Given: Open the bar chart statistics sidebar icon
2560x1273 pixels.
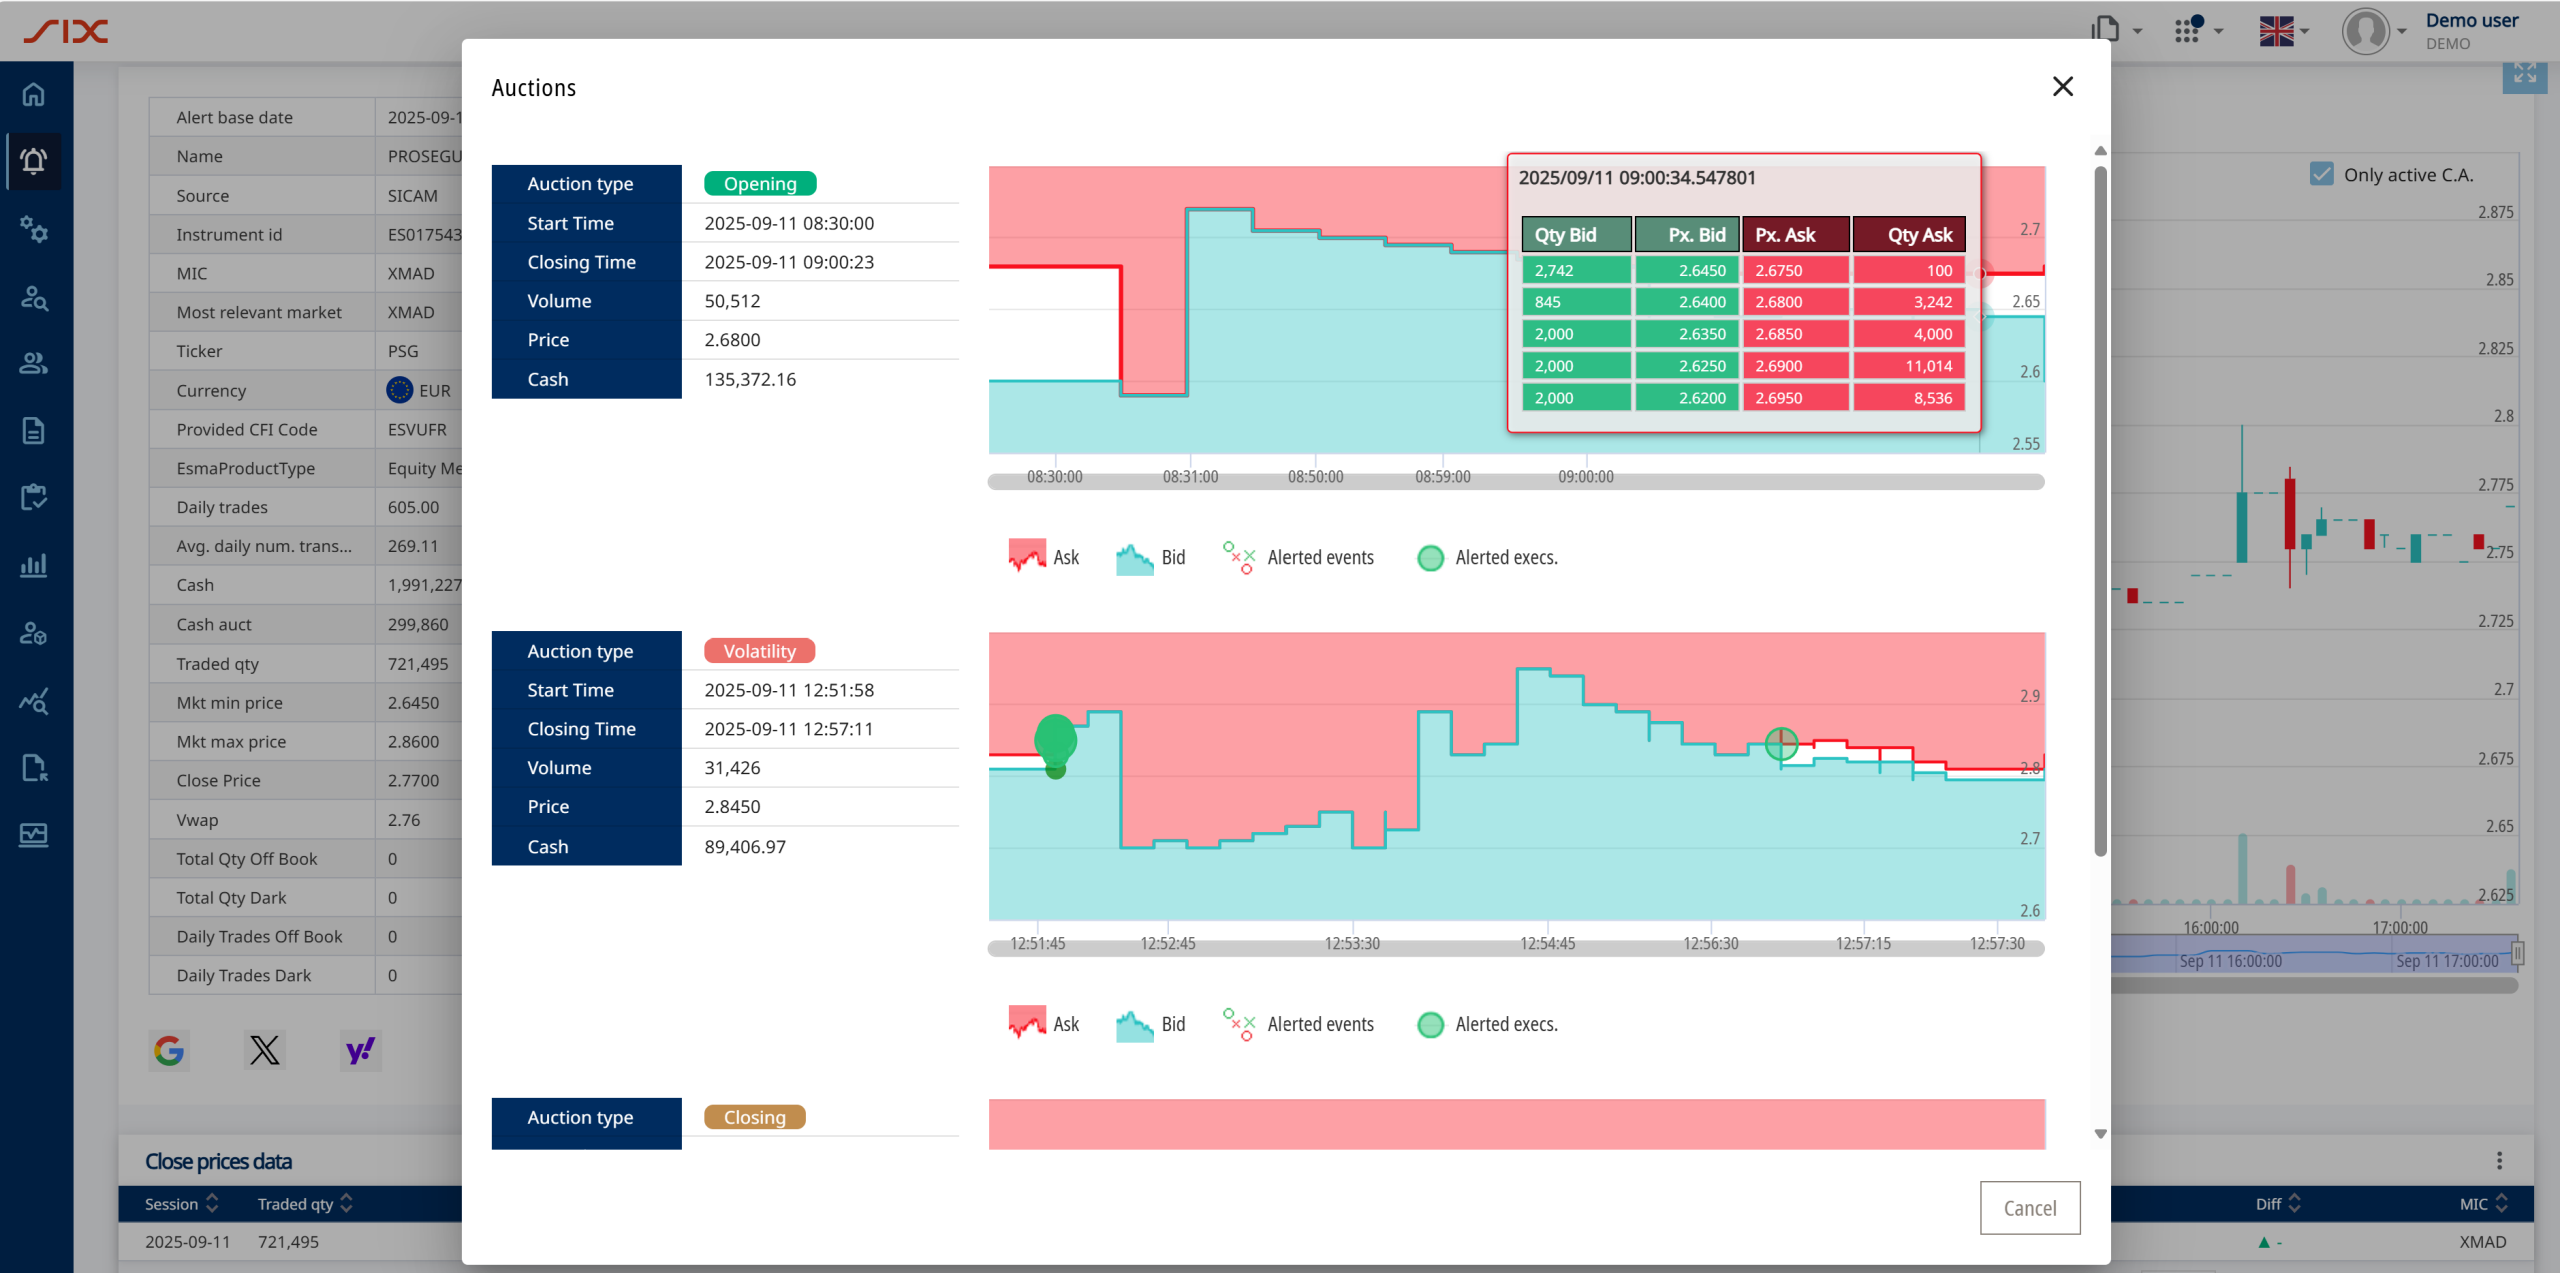Looking at the screenshot, I should (34, 565).
